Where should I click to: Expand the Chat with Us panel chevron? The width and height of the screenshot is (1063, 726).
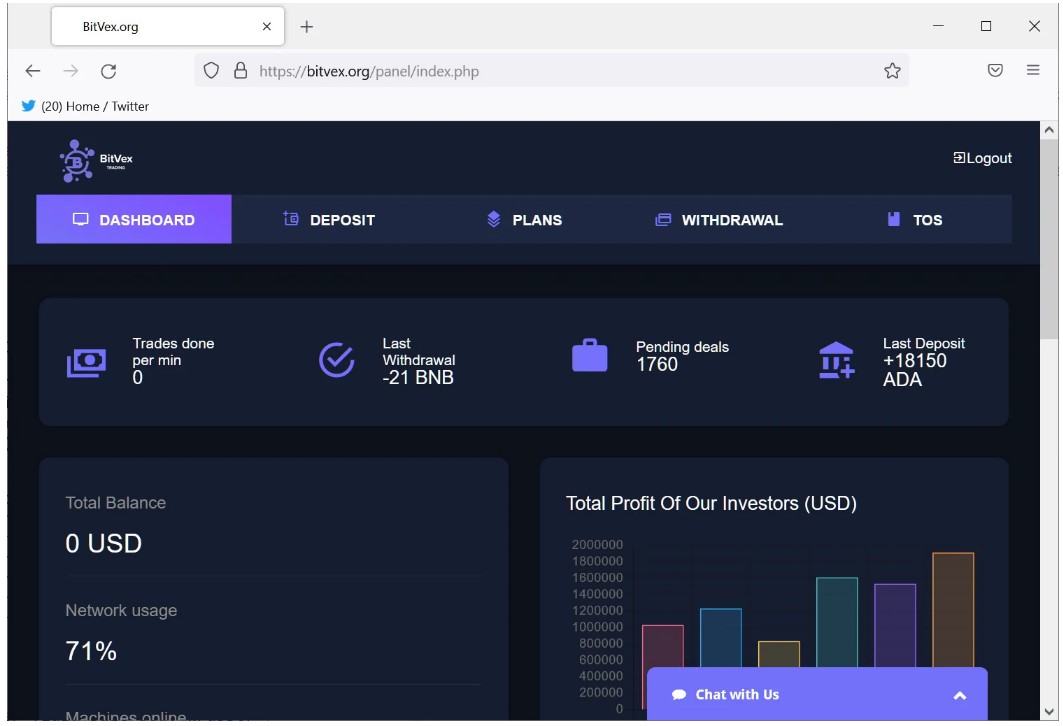pyautogui.click(x=959, y=695)
